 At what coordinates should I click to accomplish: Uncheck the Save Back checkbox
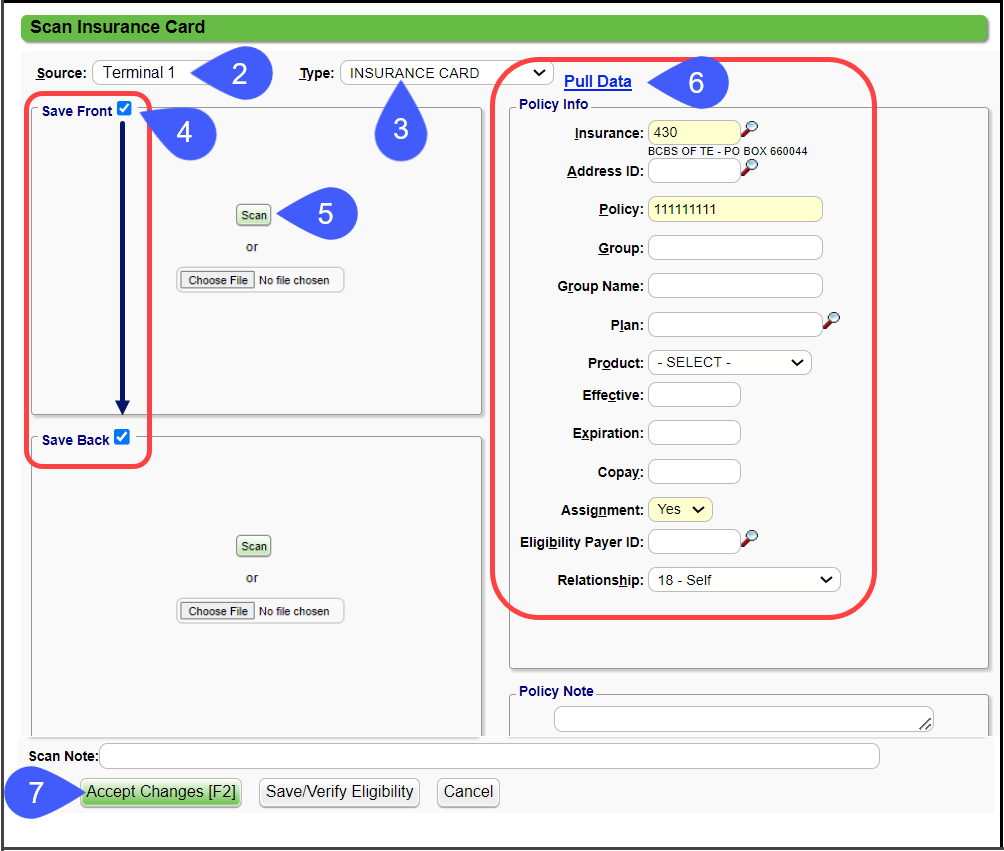[122, 436]
